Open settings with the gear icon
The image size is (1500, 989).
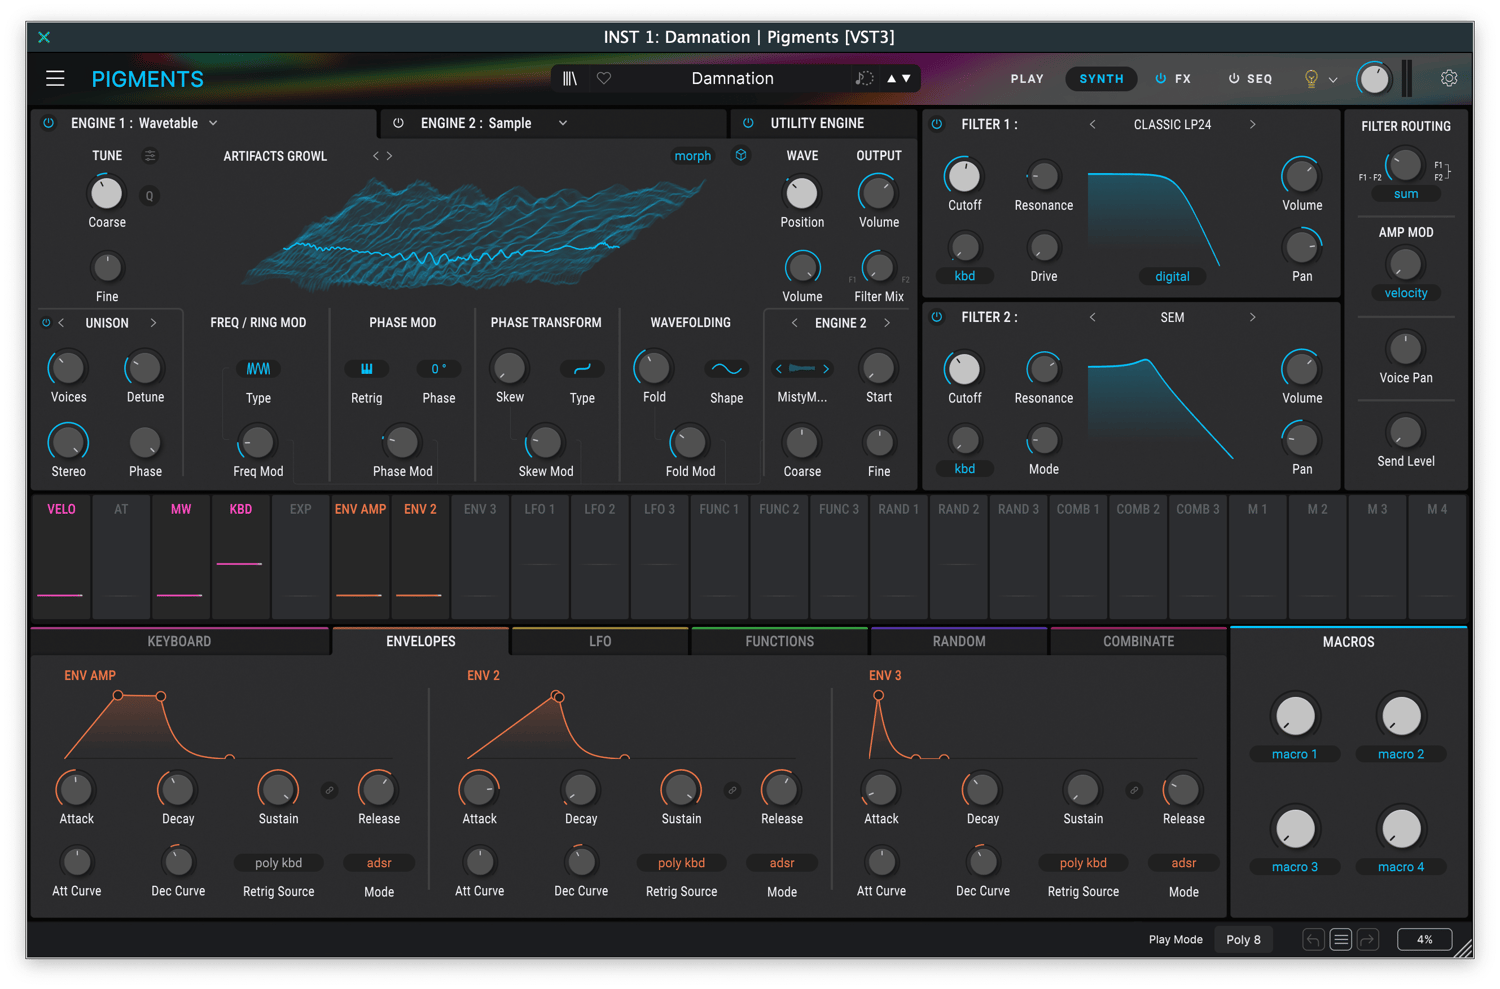[x=1448, y=78]
